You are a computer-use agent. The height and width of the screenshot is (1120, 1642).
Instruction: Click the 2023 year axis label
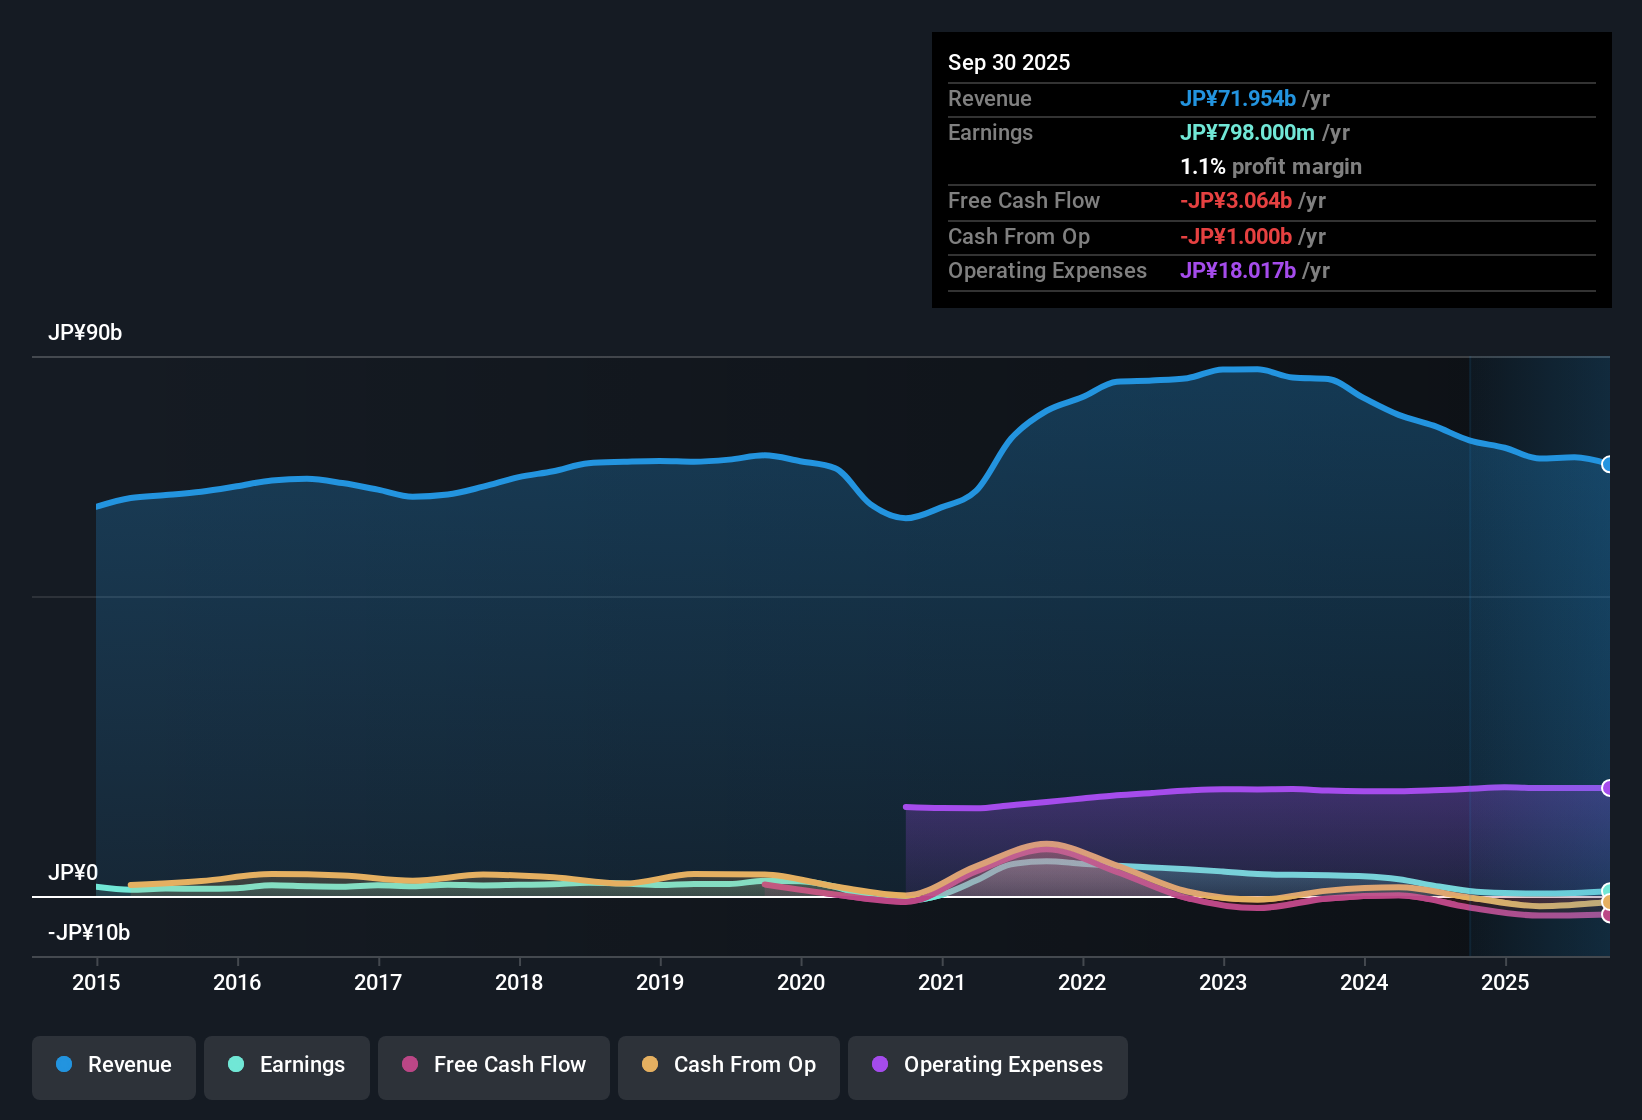(1224, 983)
